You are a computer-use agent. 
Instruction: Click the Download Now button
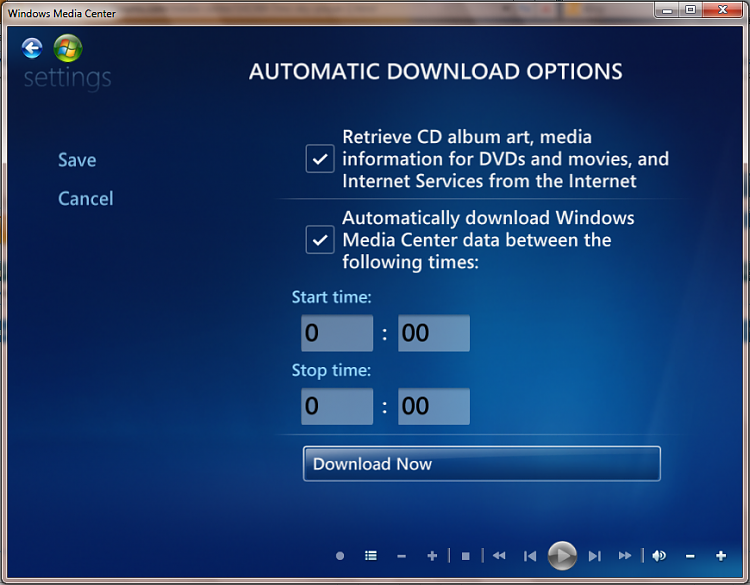pyautogui.click(x=482, y=464)
